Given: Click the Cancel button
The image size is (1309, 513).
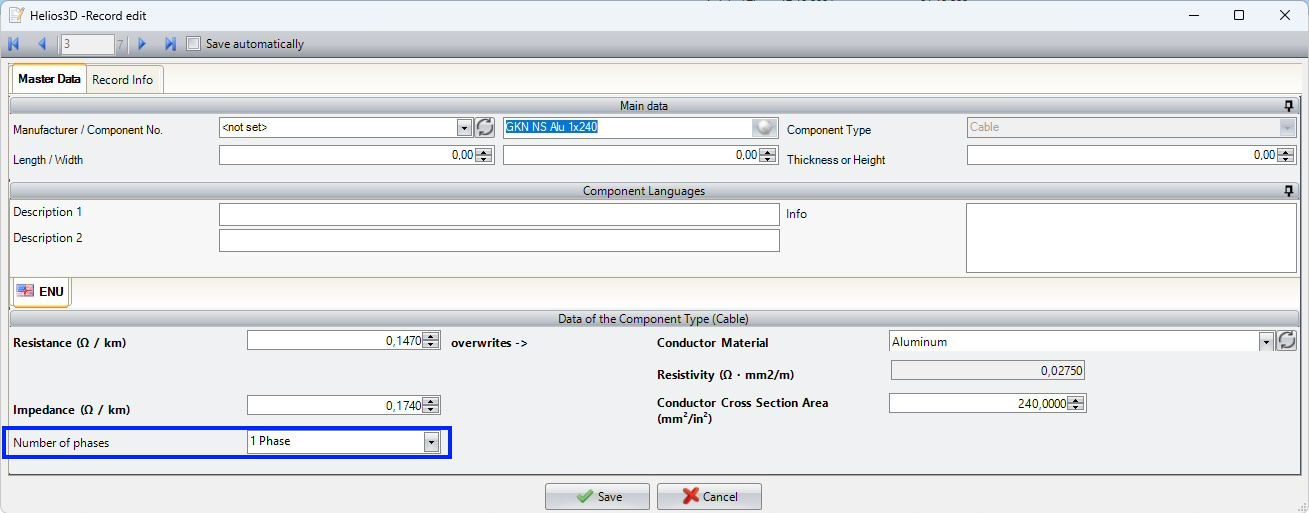Looking at the screenshot, I should coord(709,497).
